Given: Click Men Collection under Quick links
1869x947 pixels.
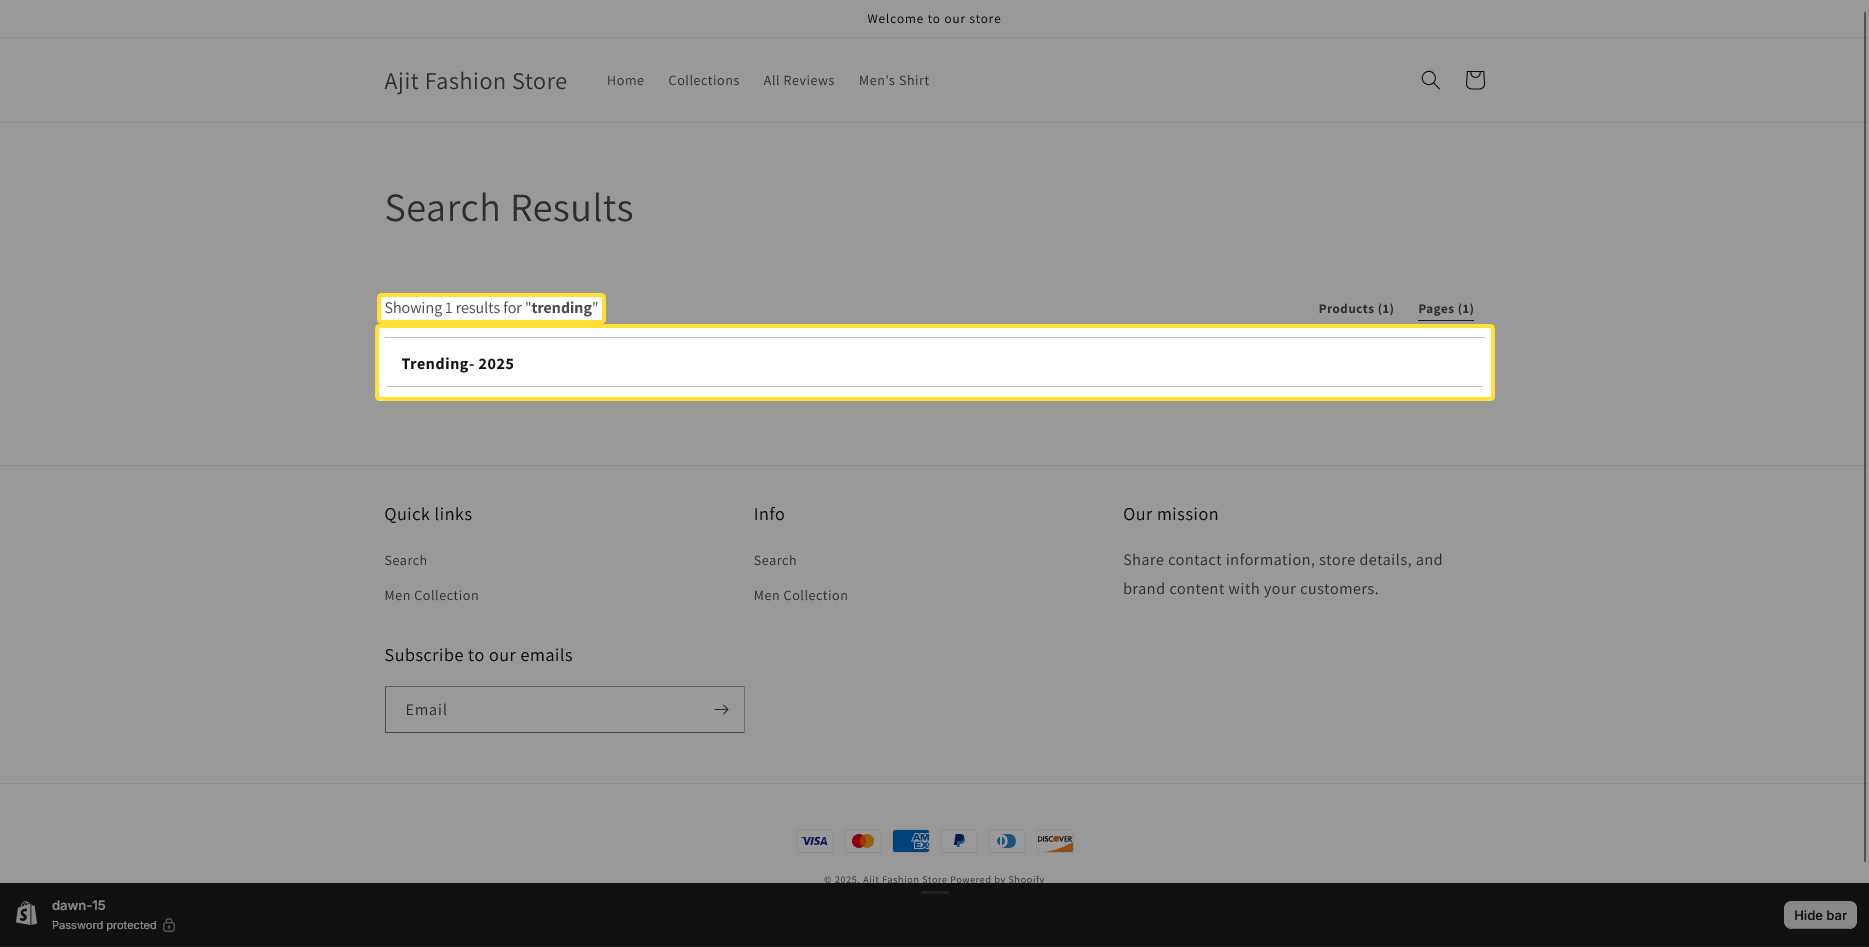Looking at the screenshot, I should pos(431,596).
